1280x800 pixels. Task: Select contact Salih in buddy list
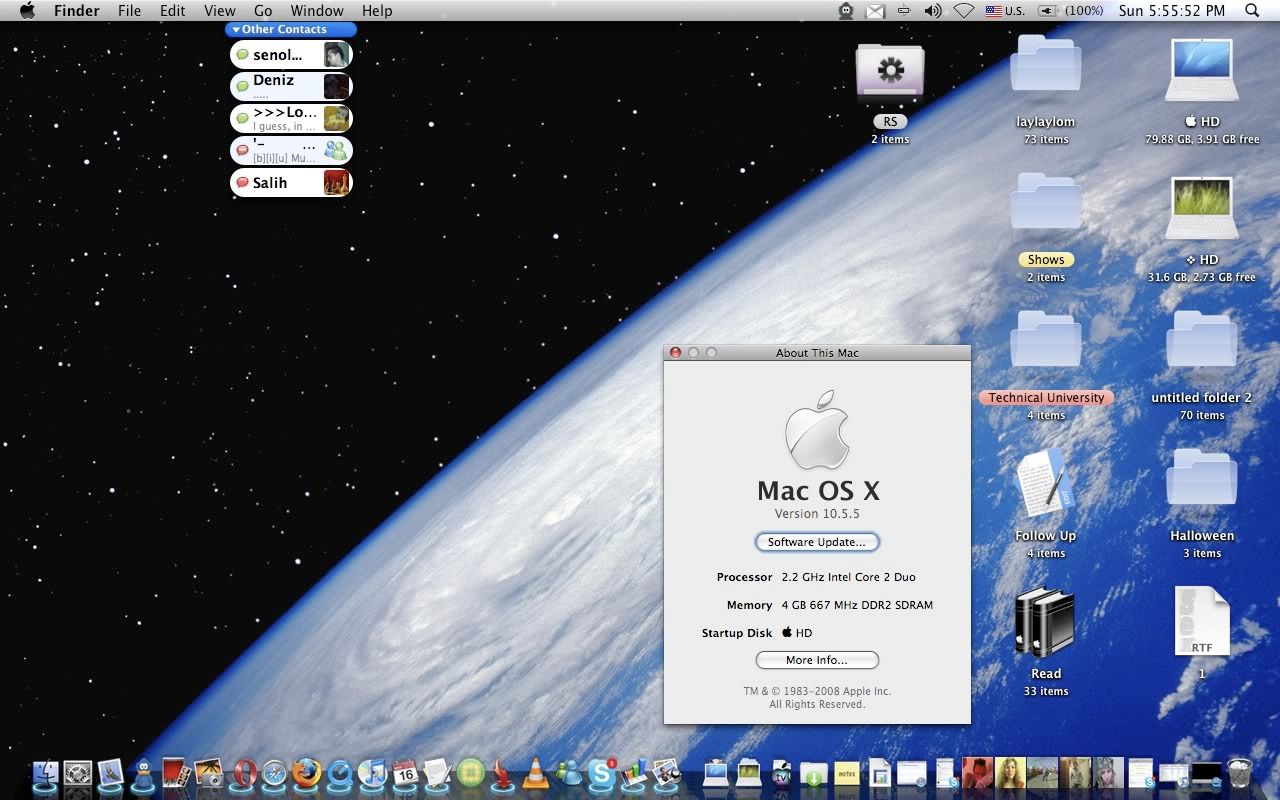[291, 183]
